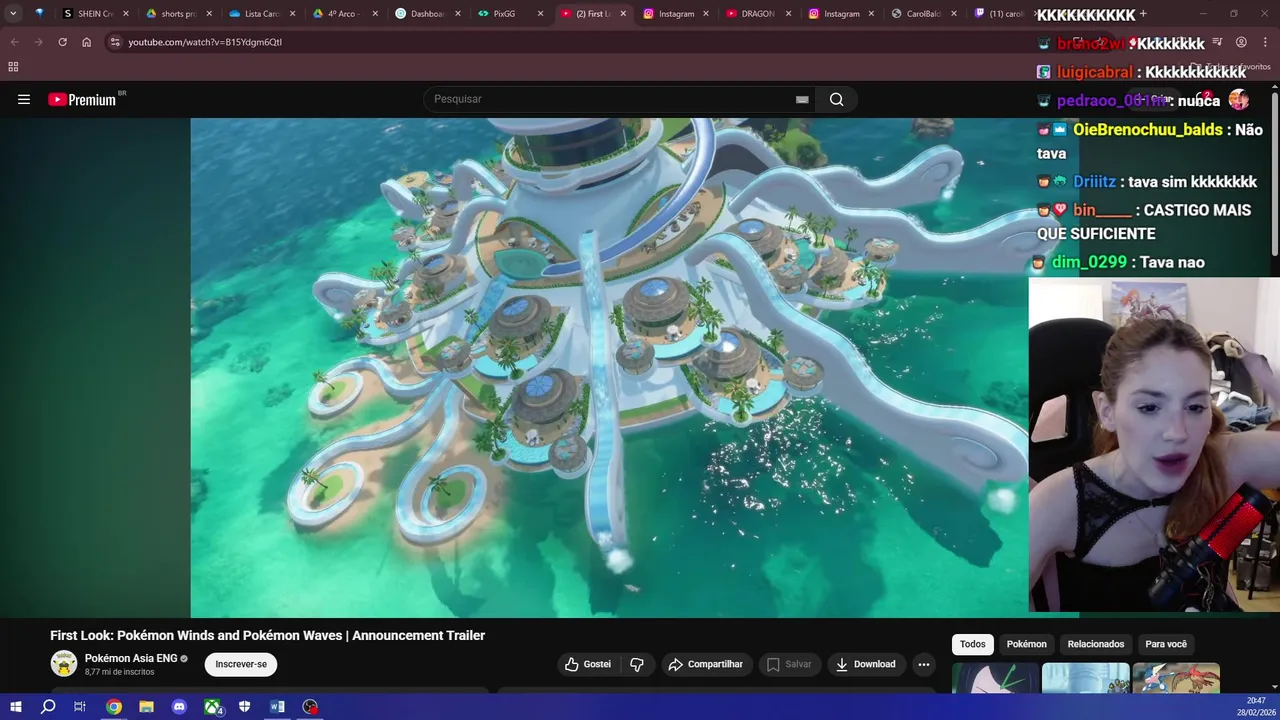
Task: Save video with the Salvar button
Action: coord(789,664)
